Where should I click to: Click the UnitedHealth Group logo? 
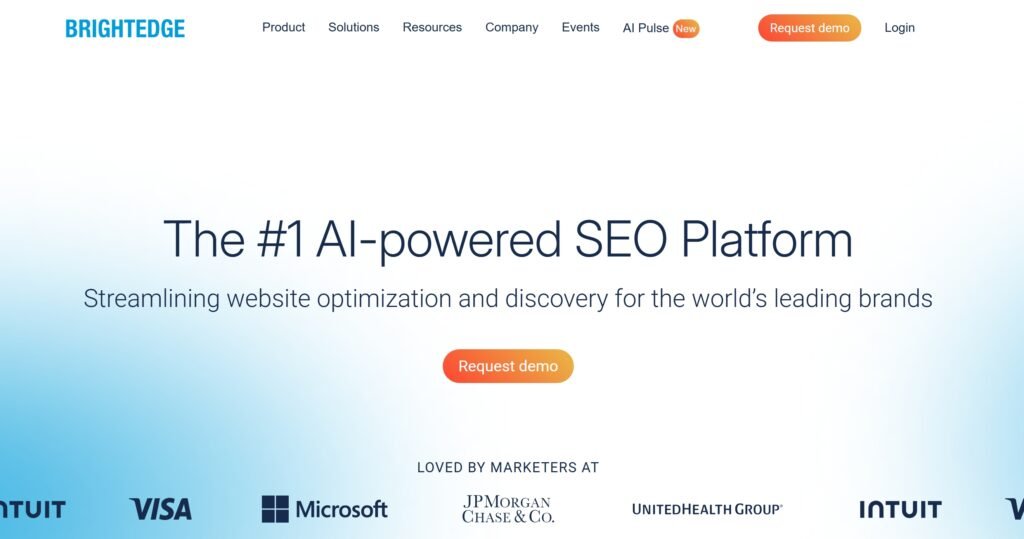[x=707, y=509]
